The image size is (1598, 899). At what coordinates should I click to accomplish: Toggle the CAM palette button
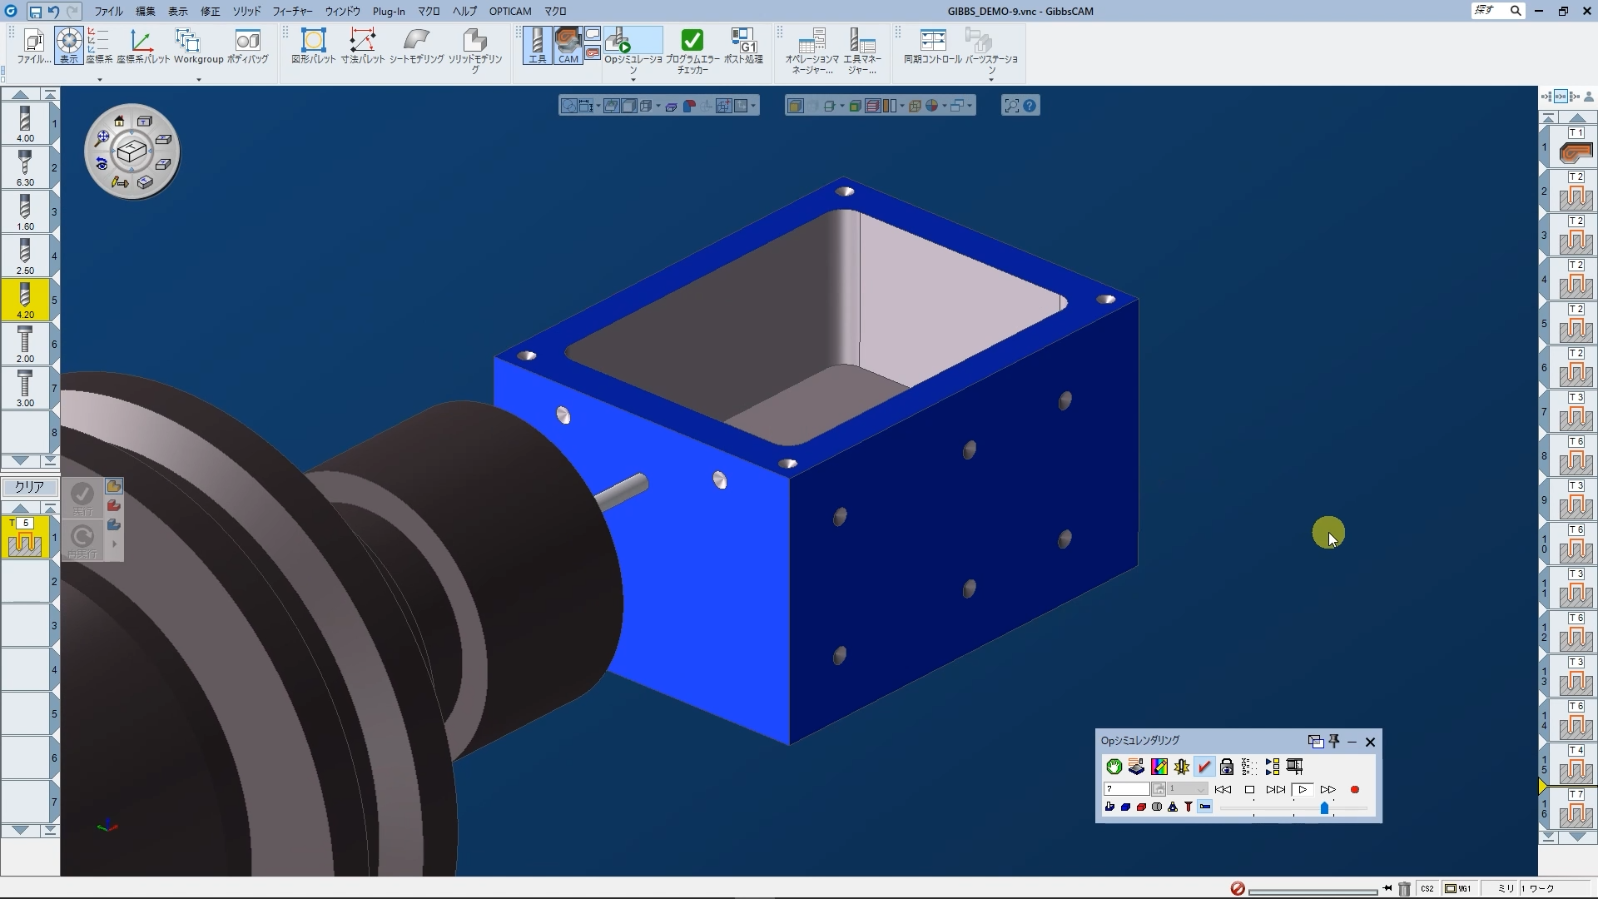(x=568, y=46)
